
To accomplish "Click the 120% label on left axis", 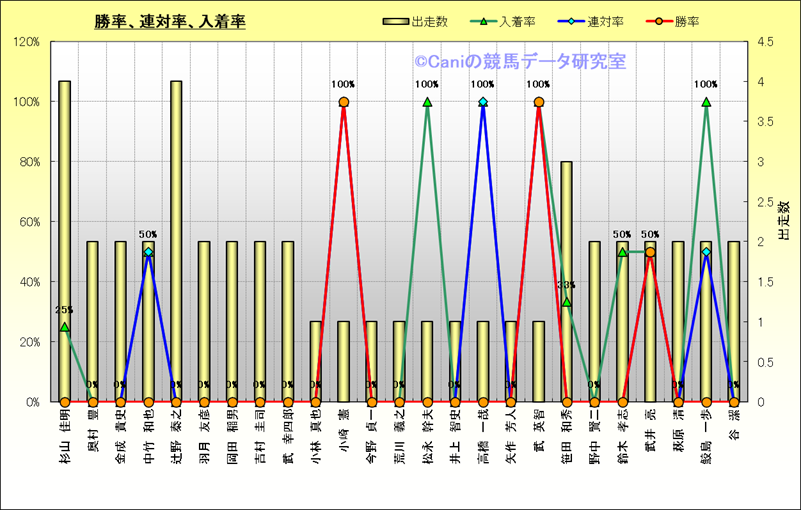I will [x=26, y=42].
